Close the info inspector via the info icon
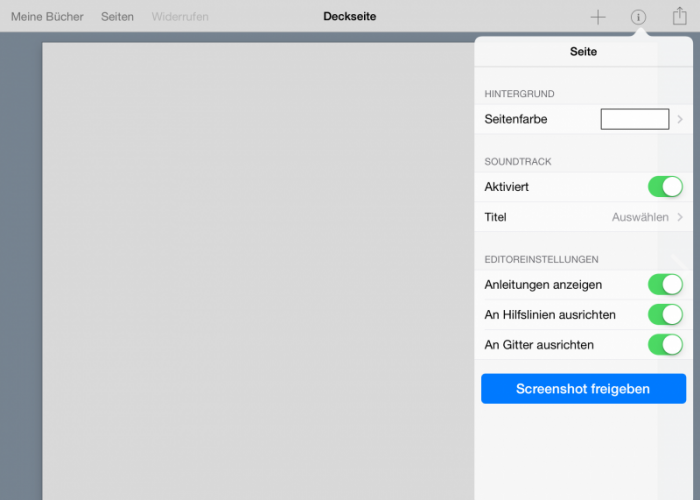This screenshot has width=700, height=500. [638, 17]
